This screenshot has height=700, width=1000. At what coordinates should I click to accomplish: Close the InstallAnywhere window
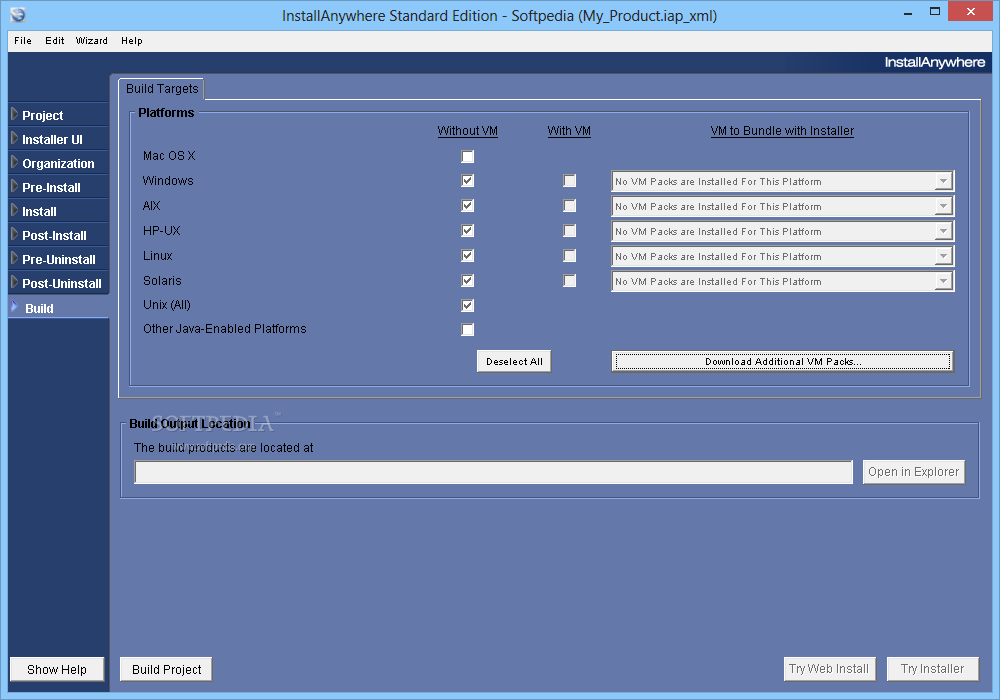pyautogui.click(x=971, y=11)
